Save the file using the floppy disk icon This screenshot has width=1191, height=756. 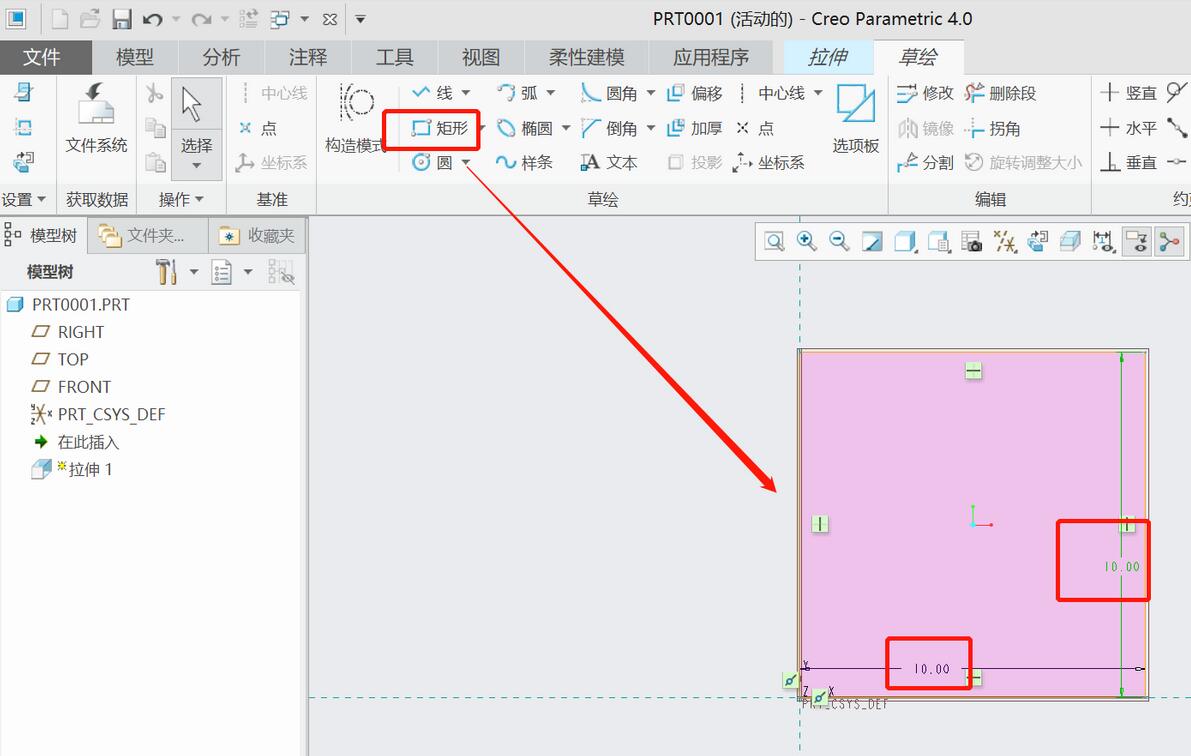(121, 19)
